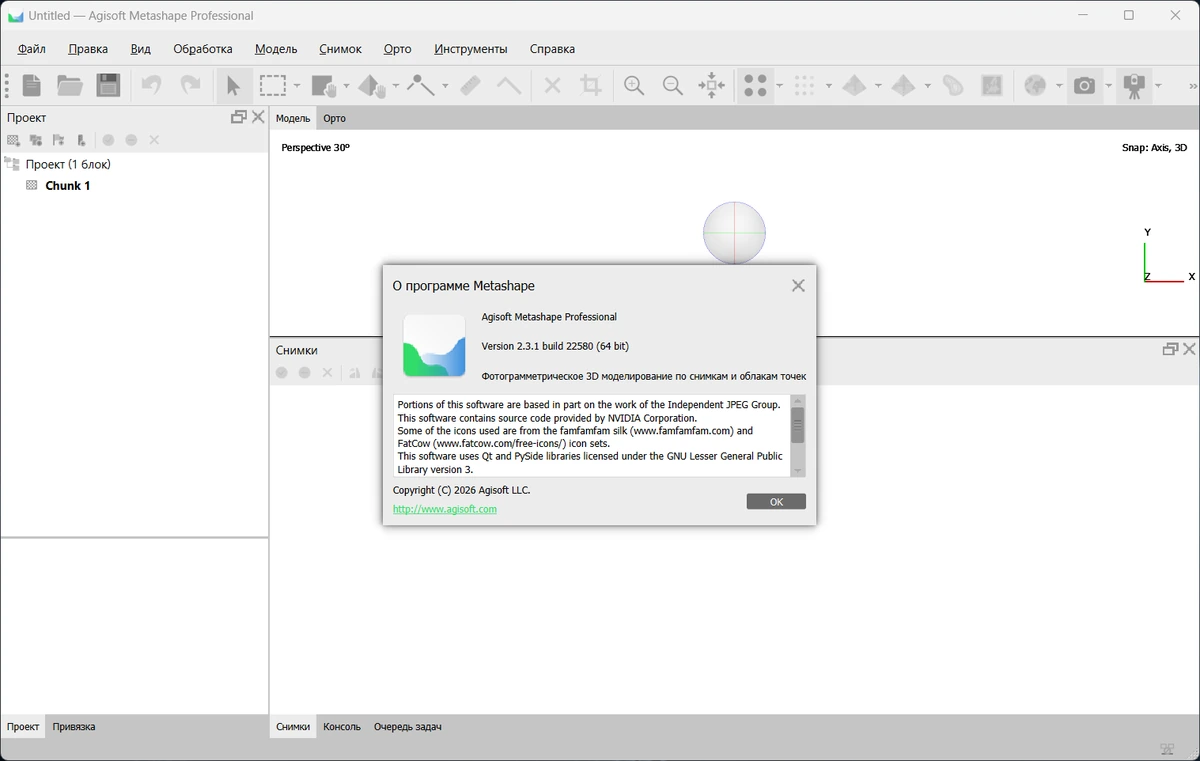Click the Disable cameras icon in Снимки pane

pyautogui.click(x=305, y=373)
